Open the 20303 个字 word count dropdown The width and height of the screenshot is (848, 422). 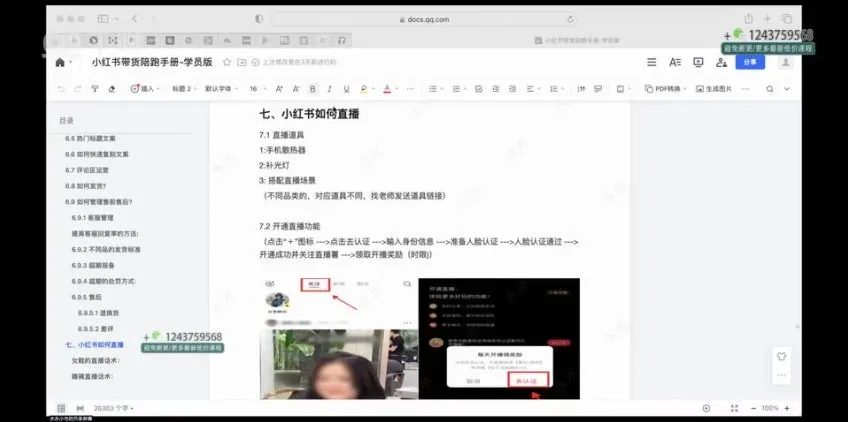(x=114, y=408)
